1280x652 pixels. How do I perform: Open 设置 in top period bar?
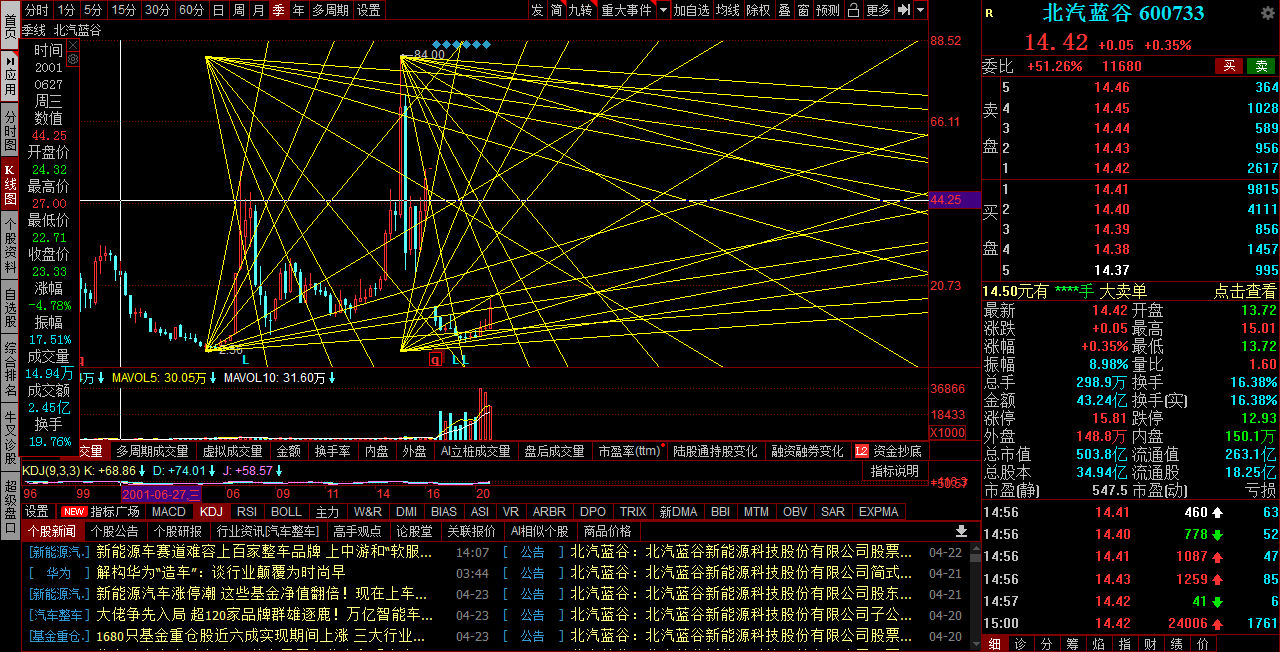point(368,10)
